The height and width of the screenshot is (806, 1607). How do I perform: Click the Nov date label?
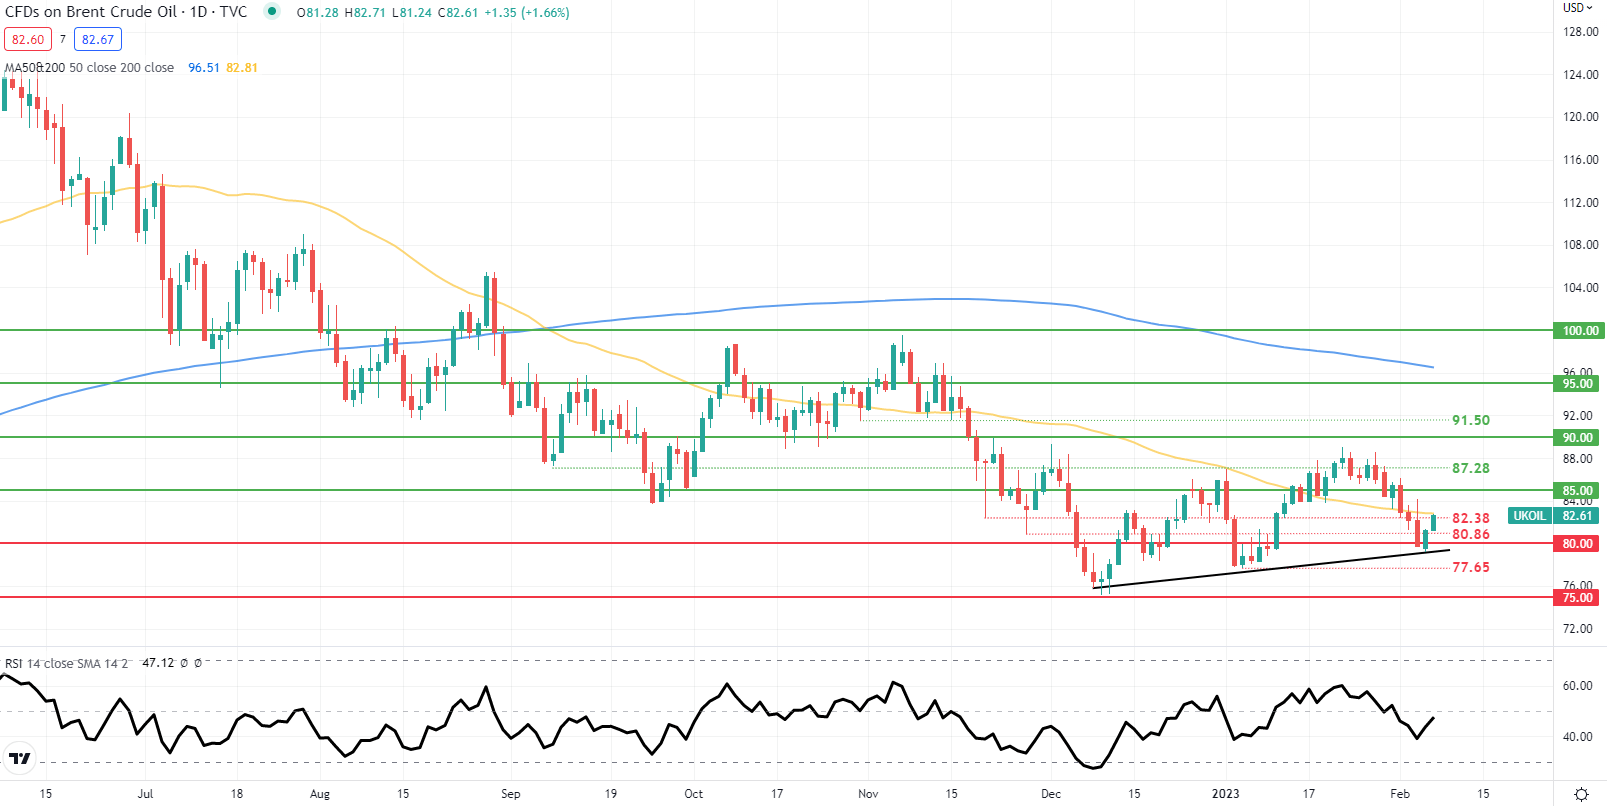tap(868, 794)
